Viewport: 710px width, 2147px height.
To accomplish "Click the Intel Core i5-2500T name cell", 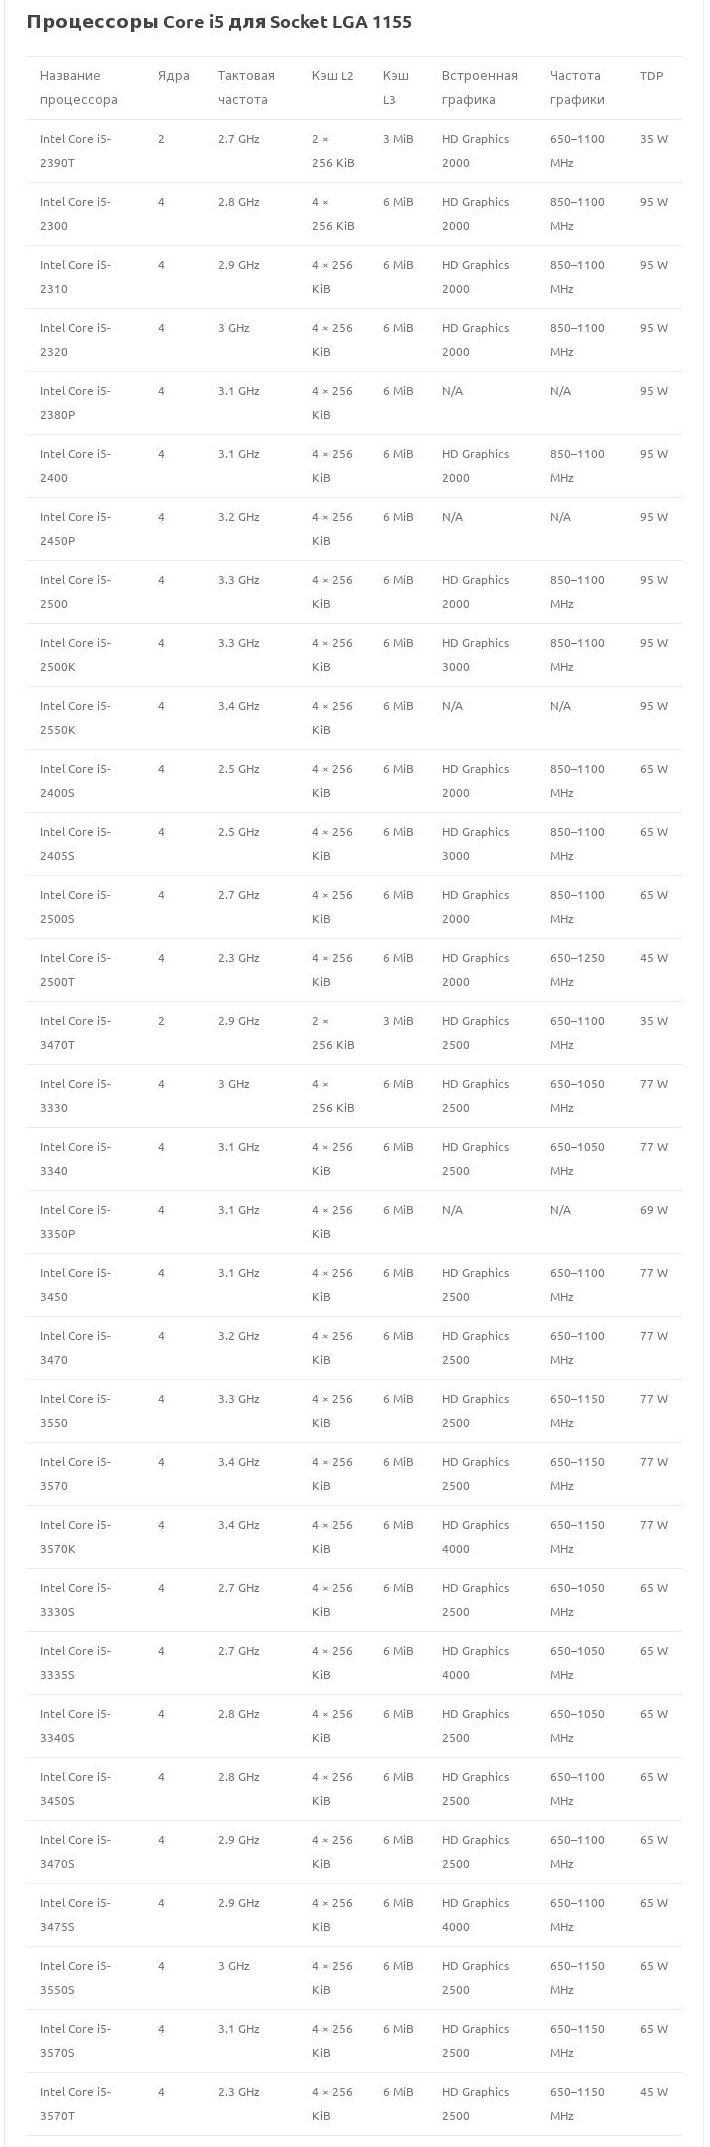I will coord(75,970).
